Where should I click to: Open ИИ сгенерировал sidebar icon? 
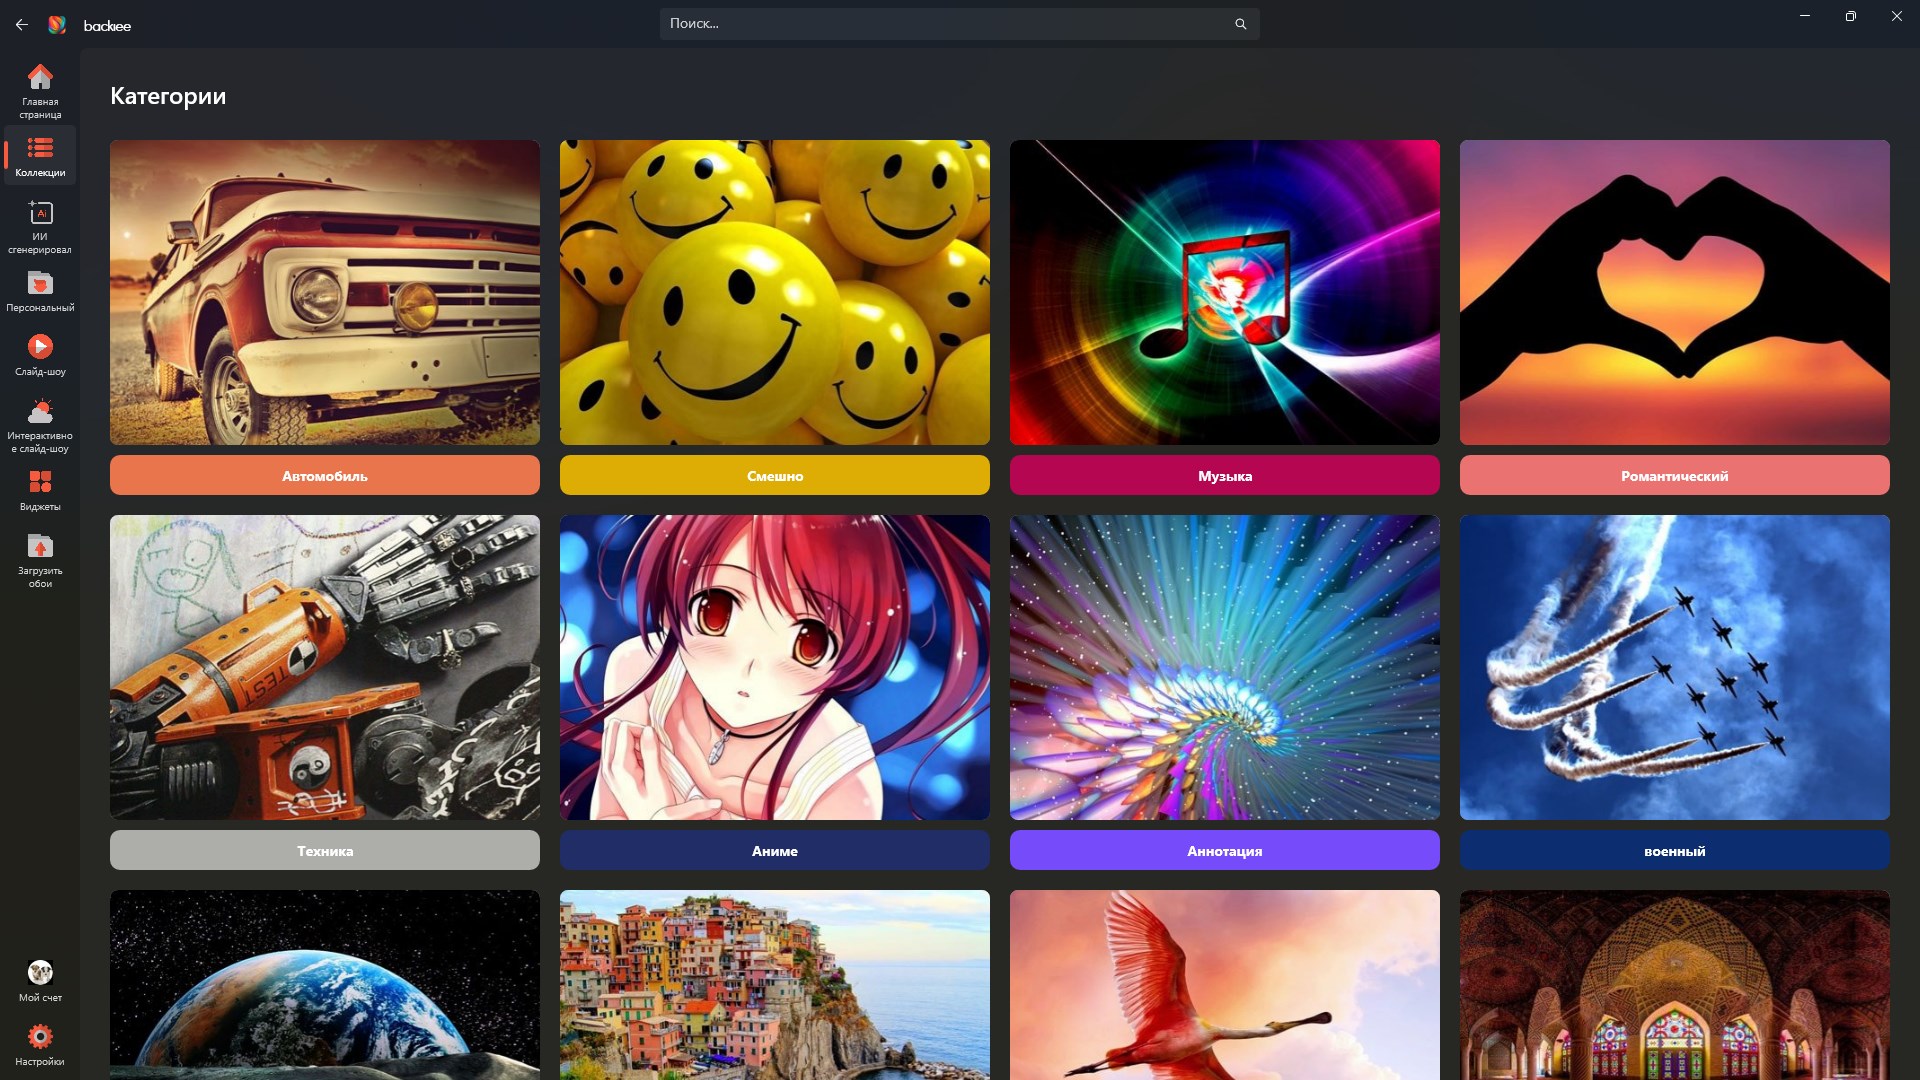40,212
